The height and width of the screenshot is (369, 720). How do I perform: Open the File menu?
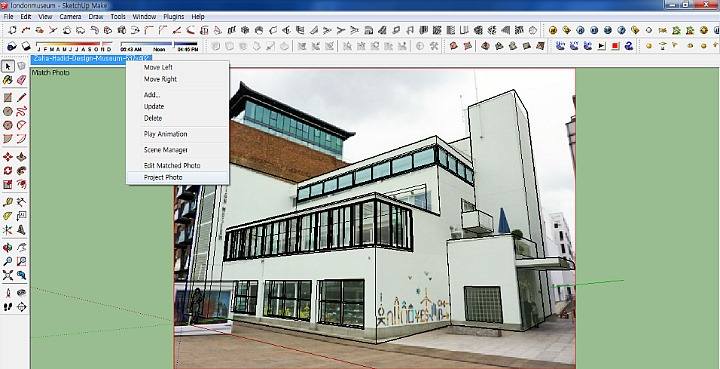8,17
